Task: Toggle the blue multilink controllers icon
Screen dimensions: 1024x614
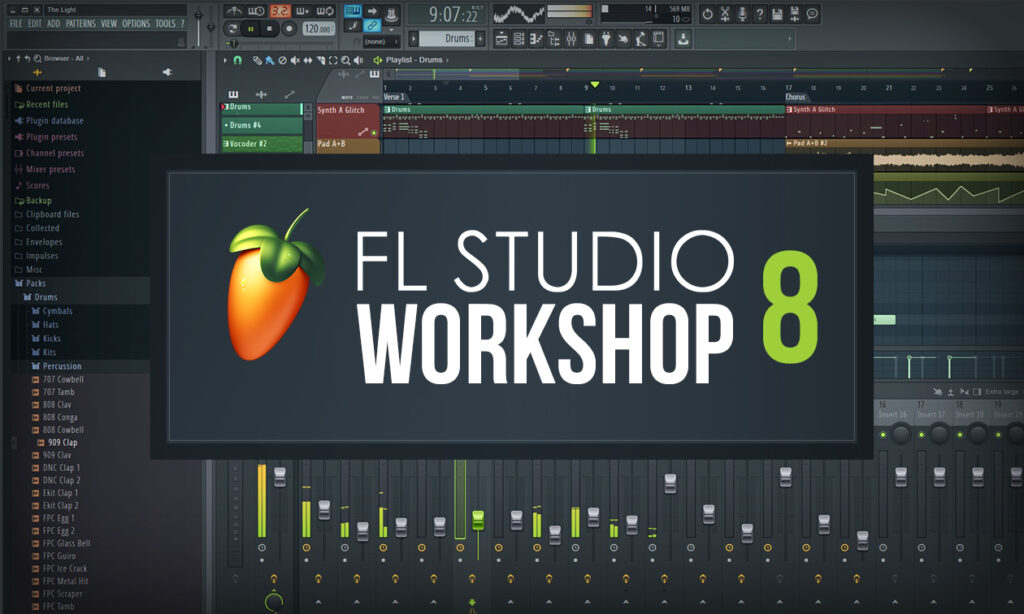Action: 372,26
